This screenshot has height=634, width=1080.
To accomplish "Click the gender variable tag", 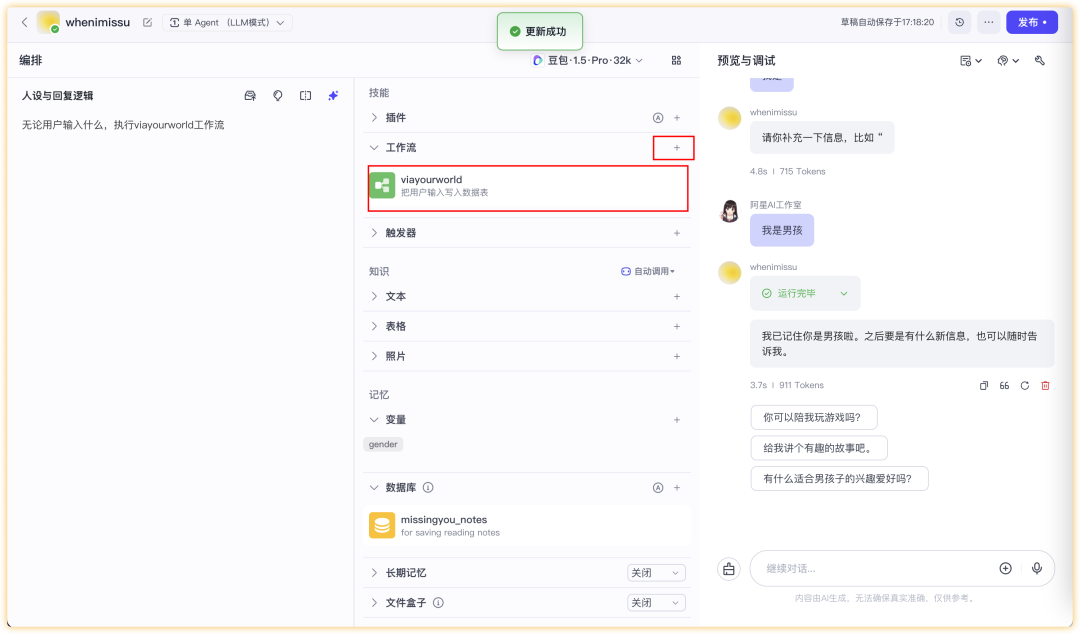I will pyautogui.click(x=383, y=444).
